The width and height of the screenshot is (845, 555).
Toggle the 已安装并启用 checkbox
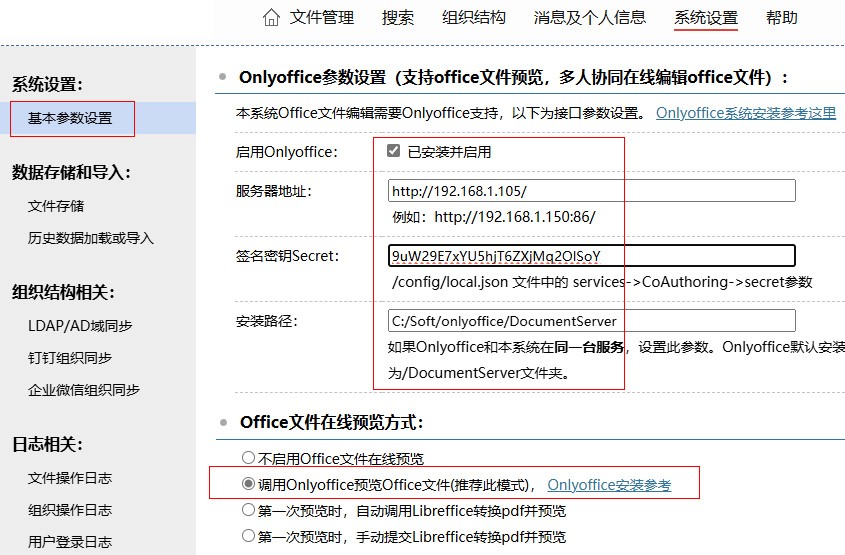click(393, 151)
